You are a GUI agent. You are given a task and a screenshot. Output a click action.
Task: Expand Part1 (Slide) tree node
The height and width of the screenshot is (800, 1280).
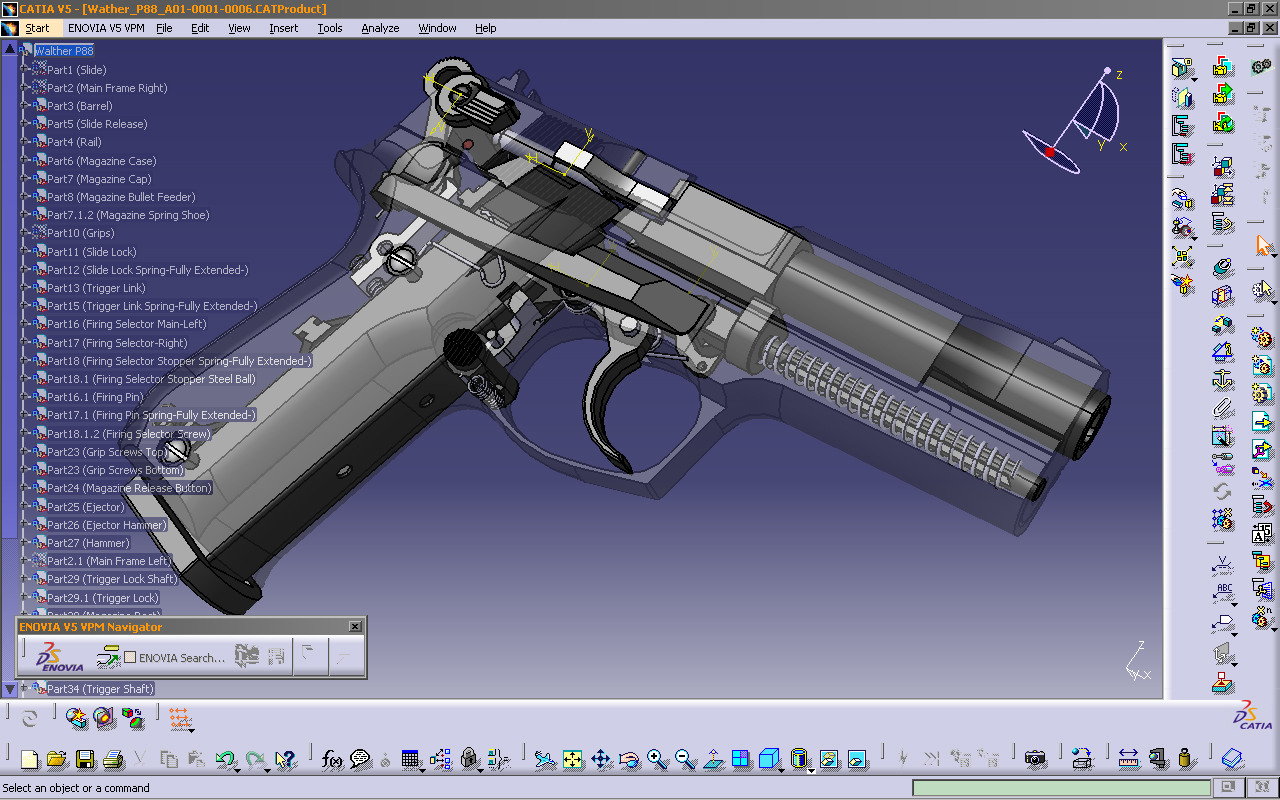(26, 70)
